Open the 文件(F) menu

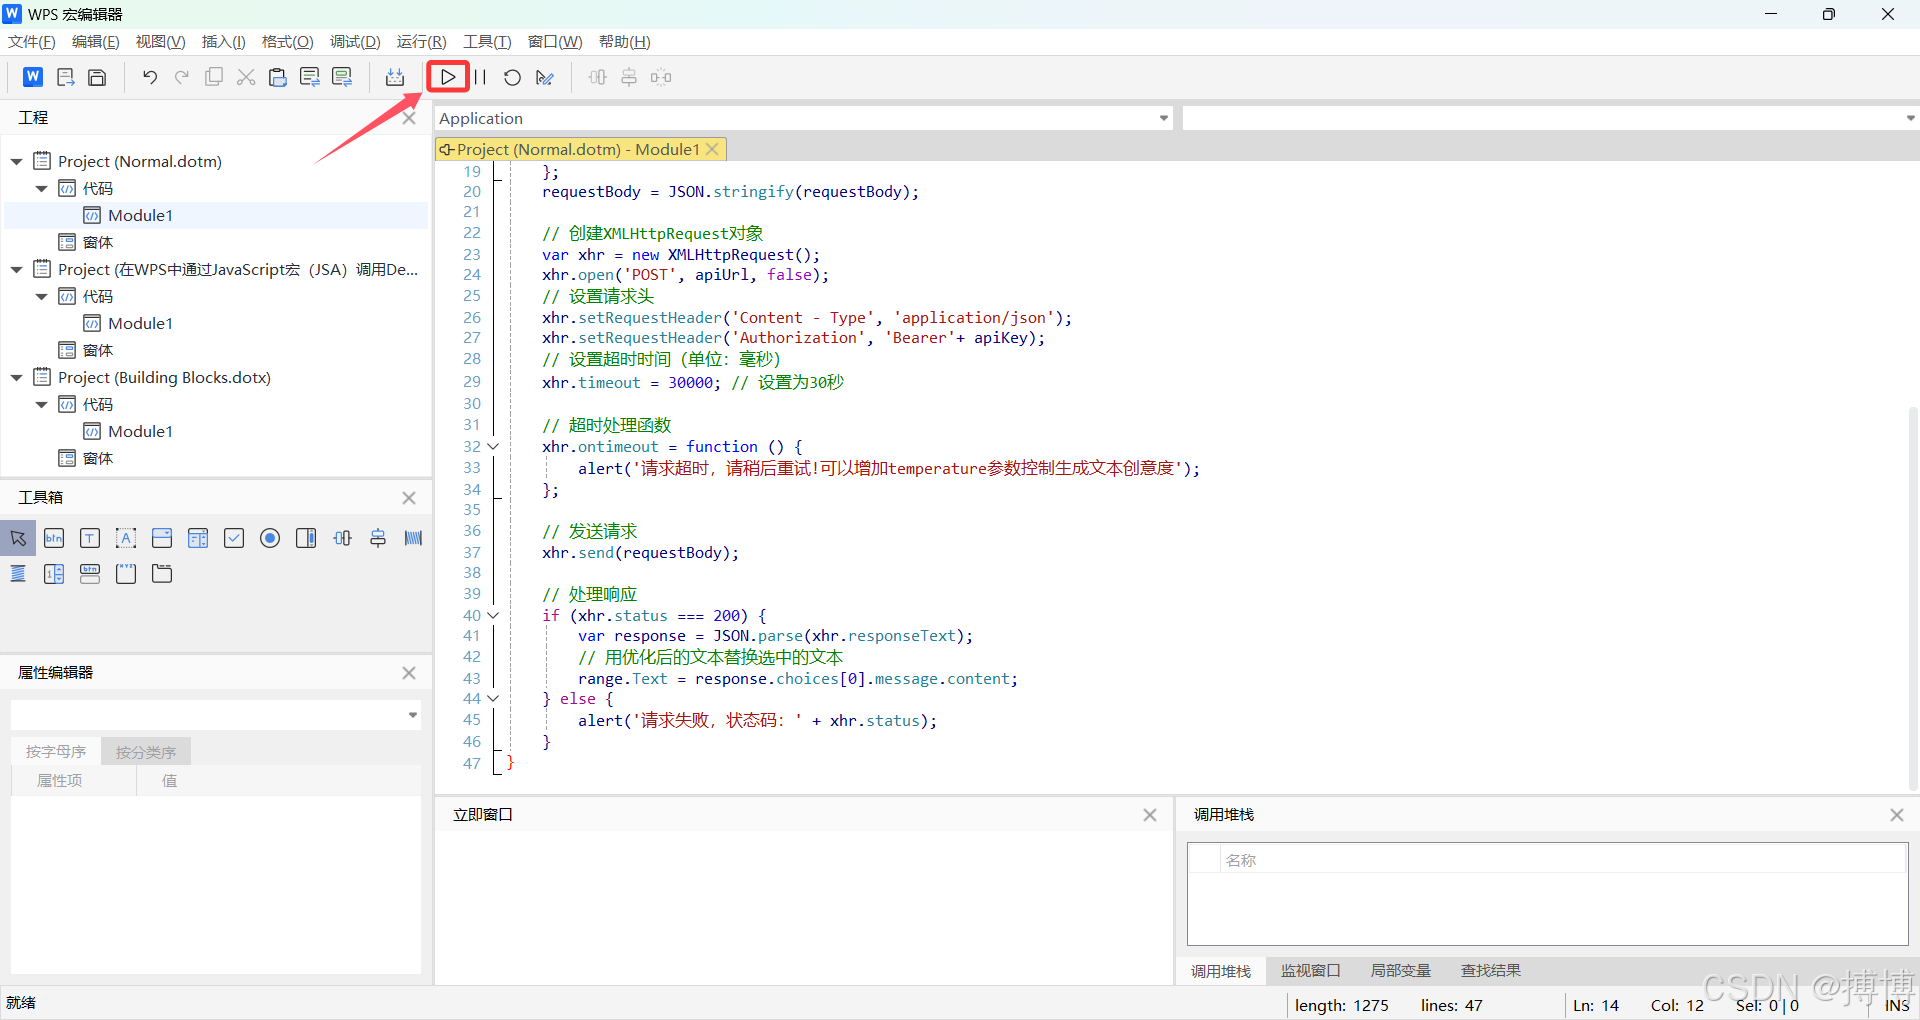pos(32,42)
